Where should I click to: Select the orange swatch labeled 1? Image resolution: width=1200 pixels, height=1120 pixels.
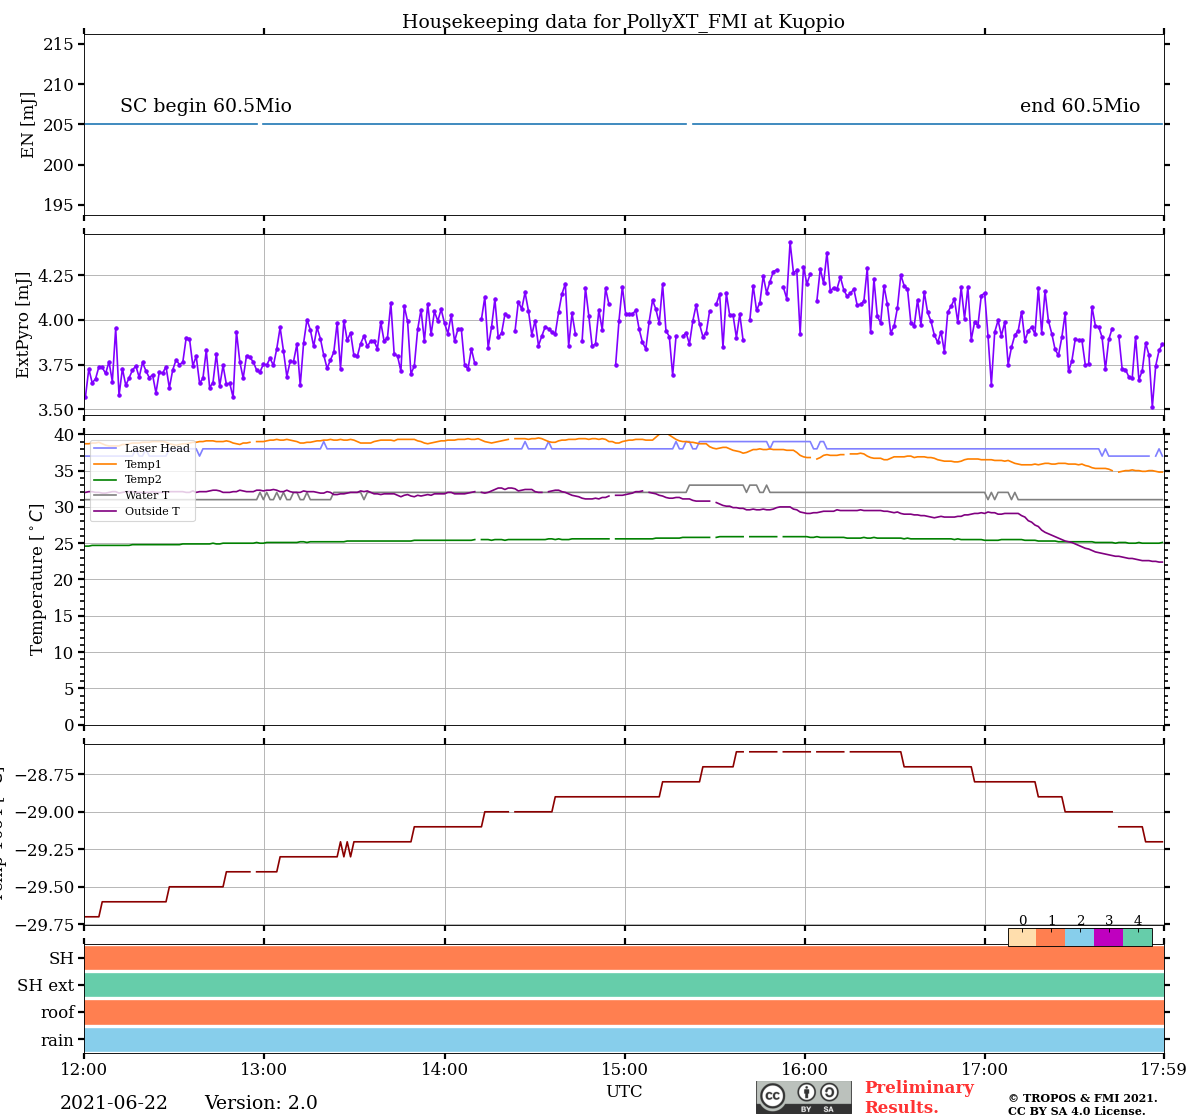[x=1051, y=937]
